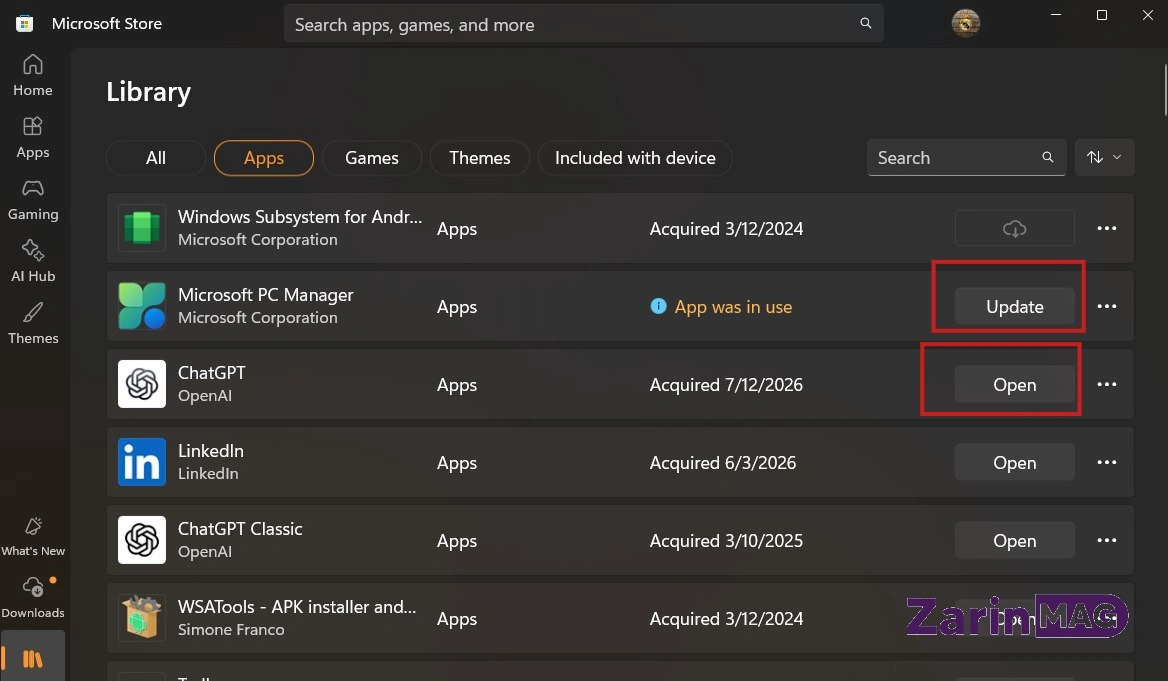Open the ChatGPT Classic app

click(1015, 540)
